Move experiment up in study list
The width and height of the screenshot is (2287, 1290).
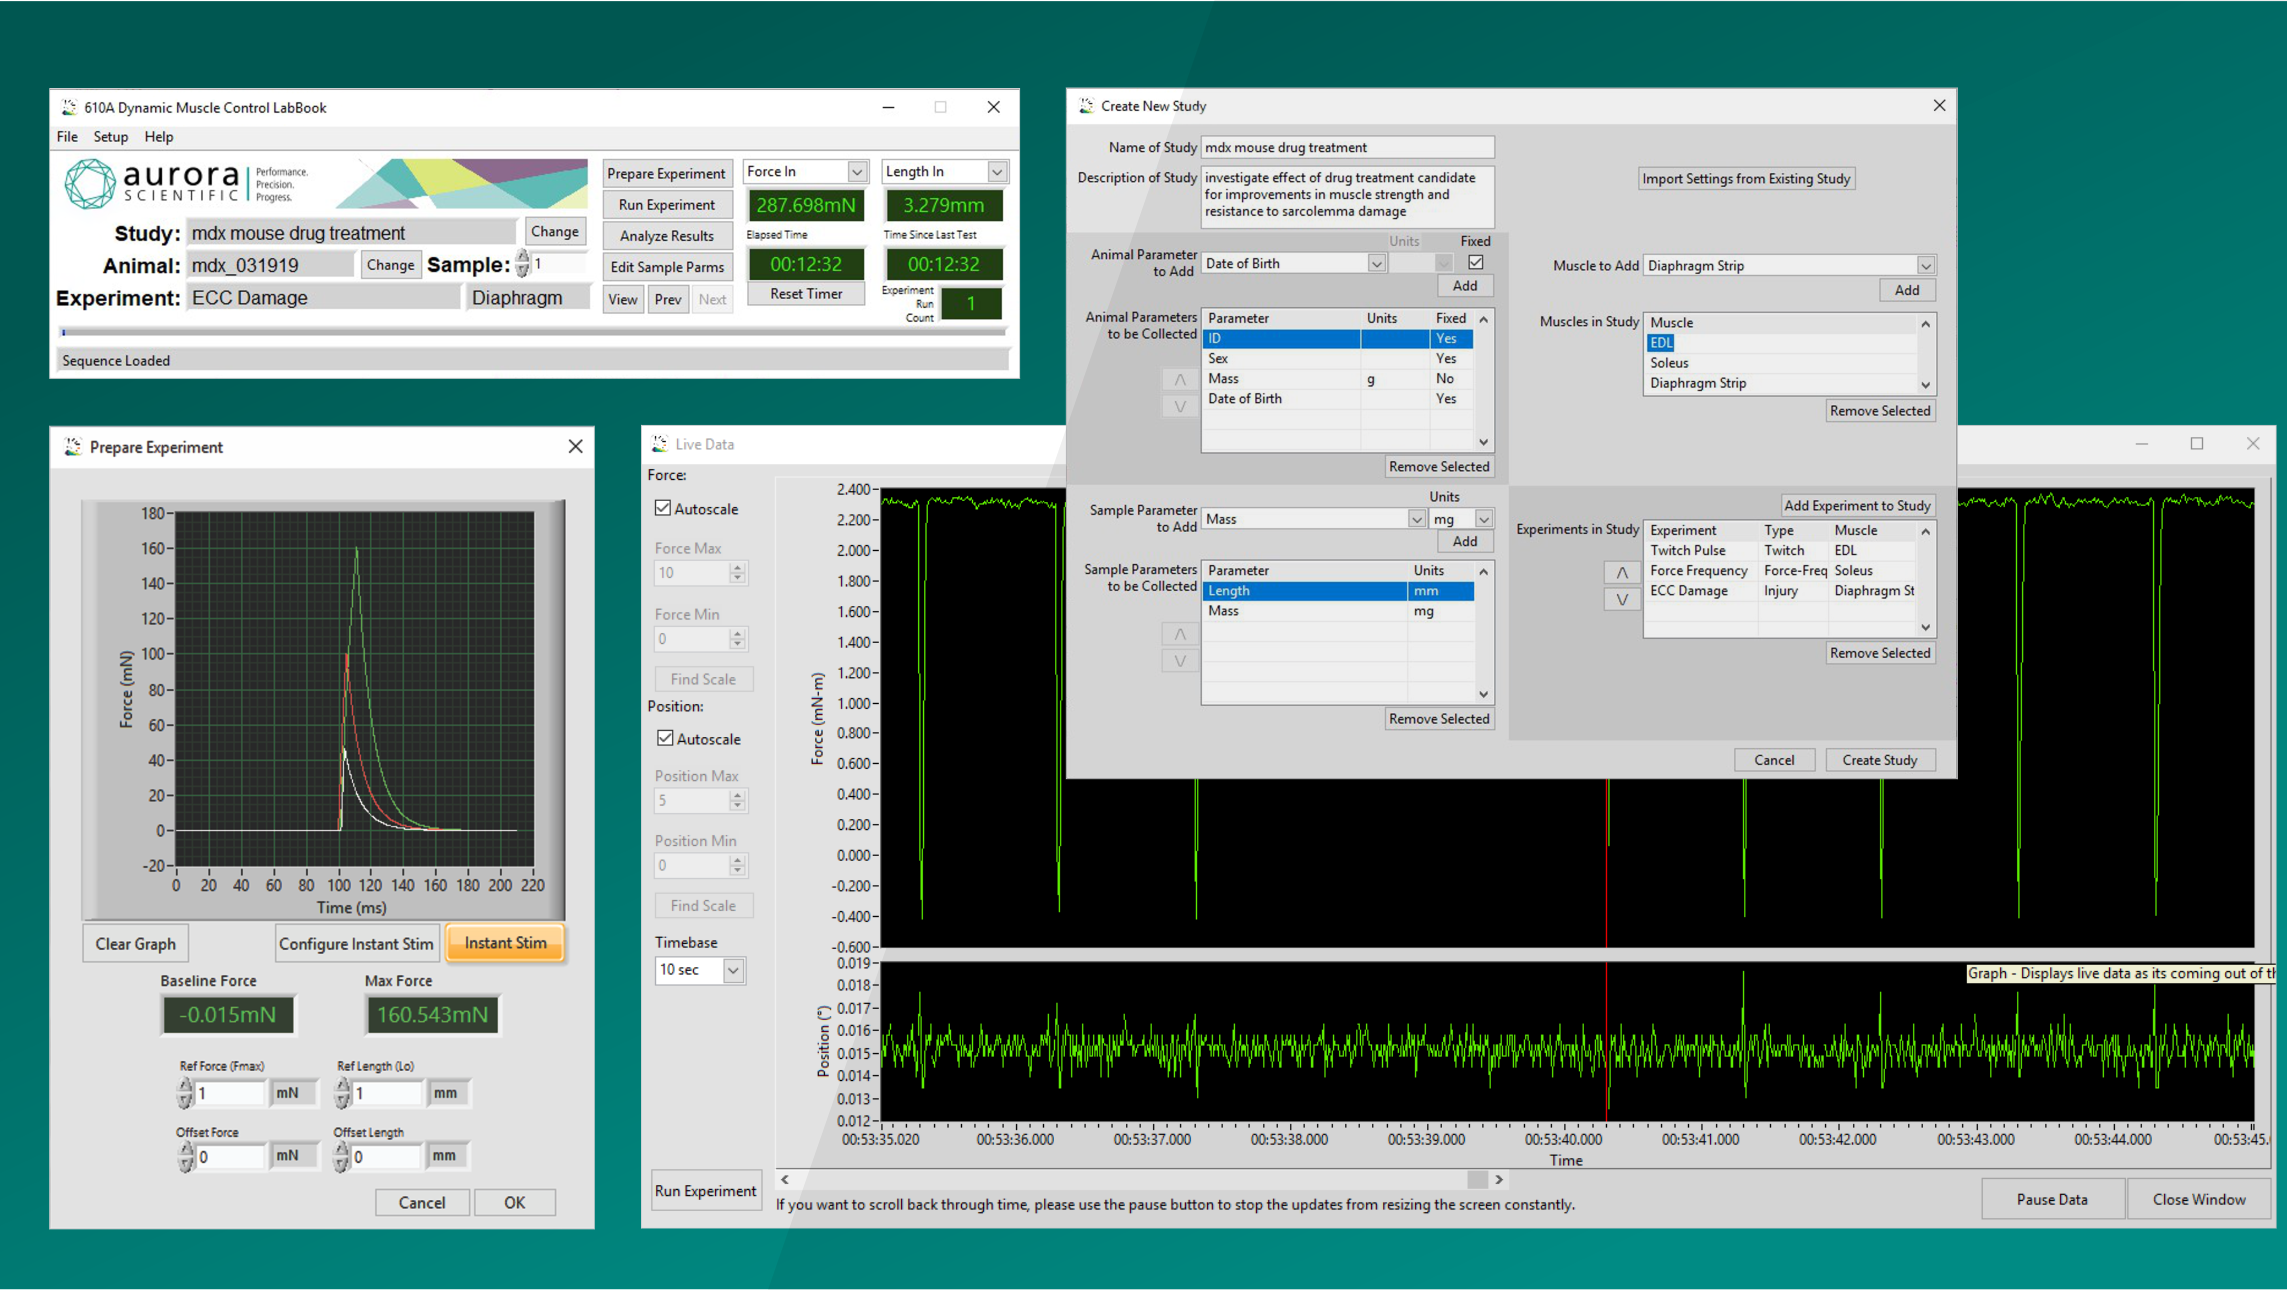pyautogui.click(x=1622, y=572)
